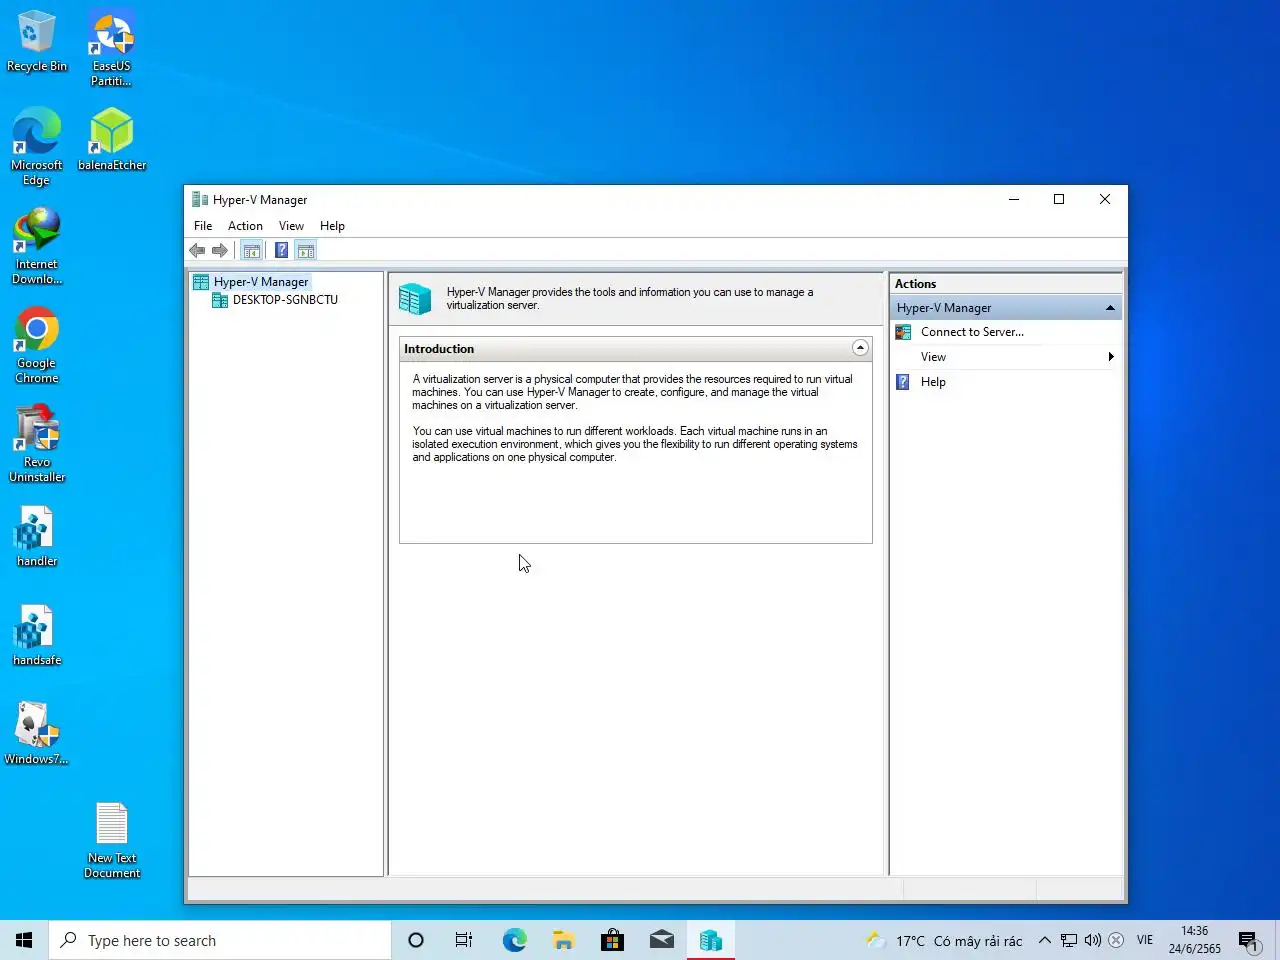Open File Explorer from taskbar
This screenshot has width=1280, height=960.
click(563, 940)
